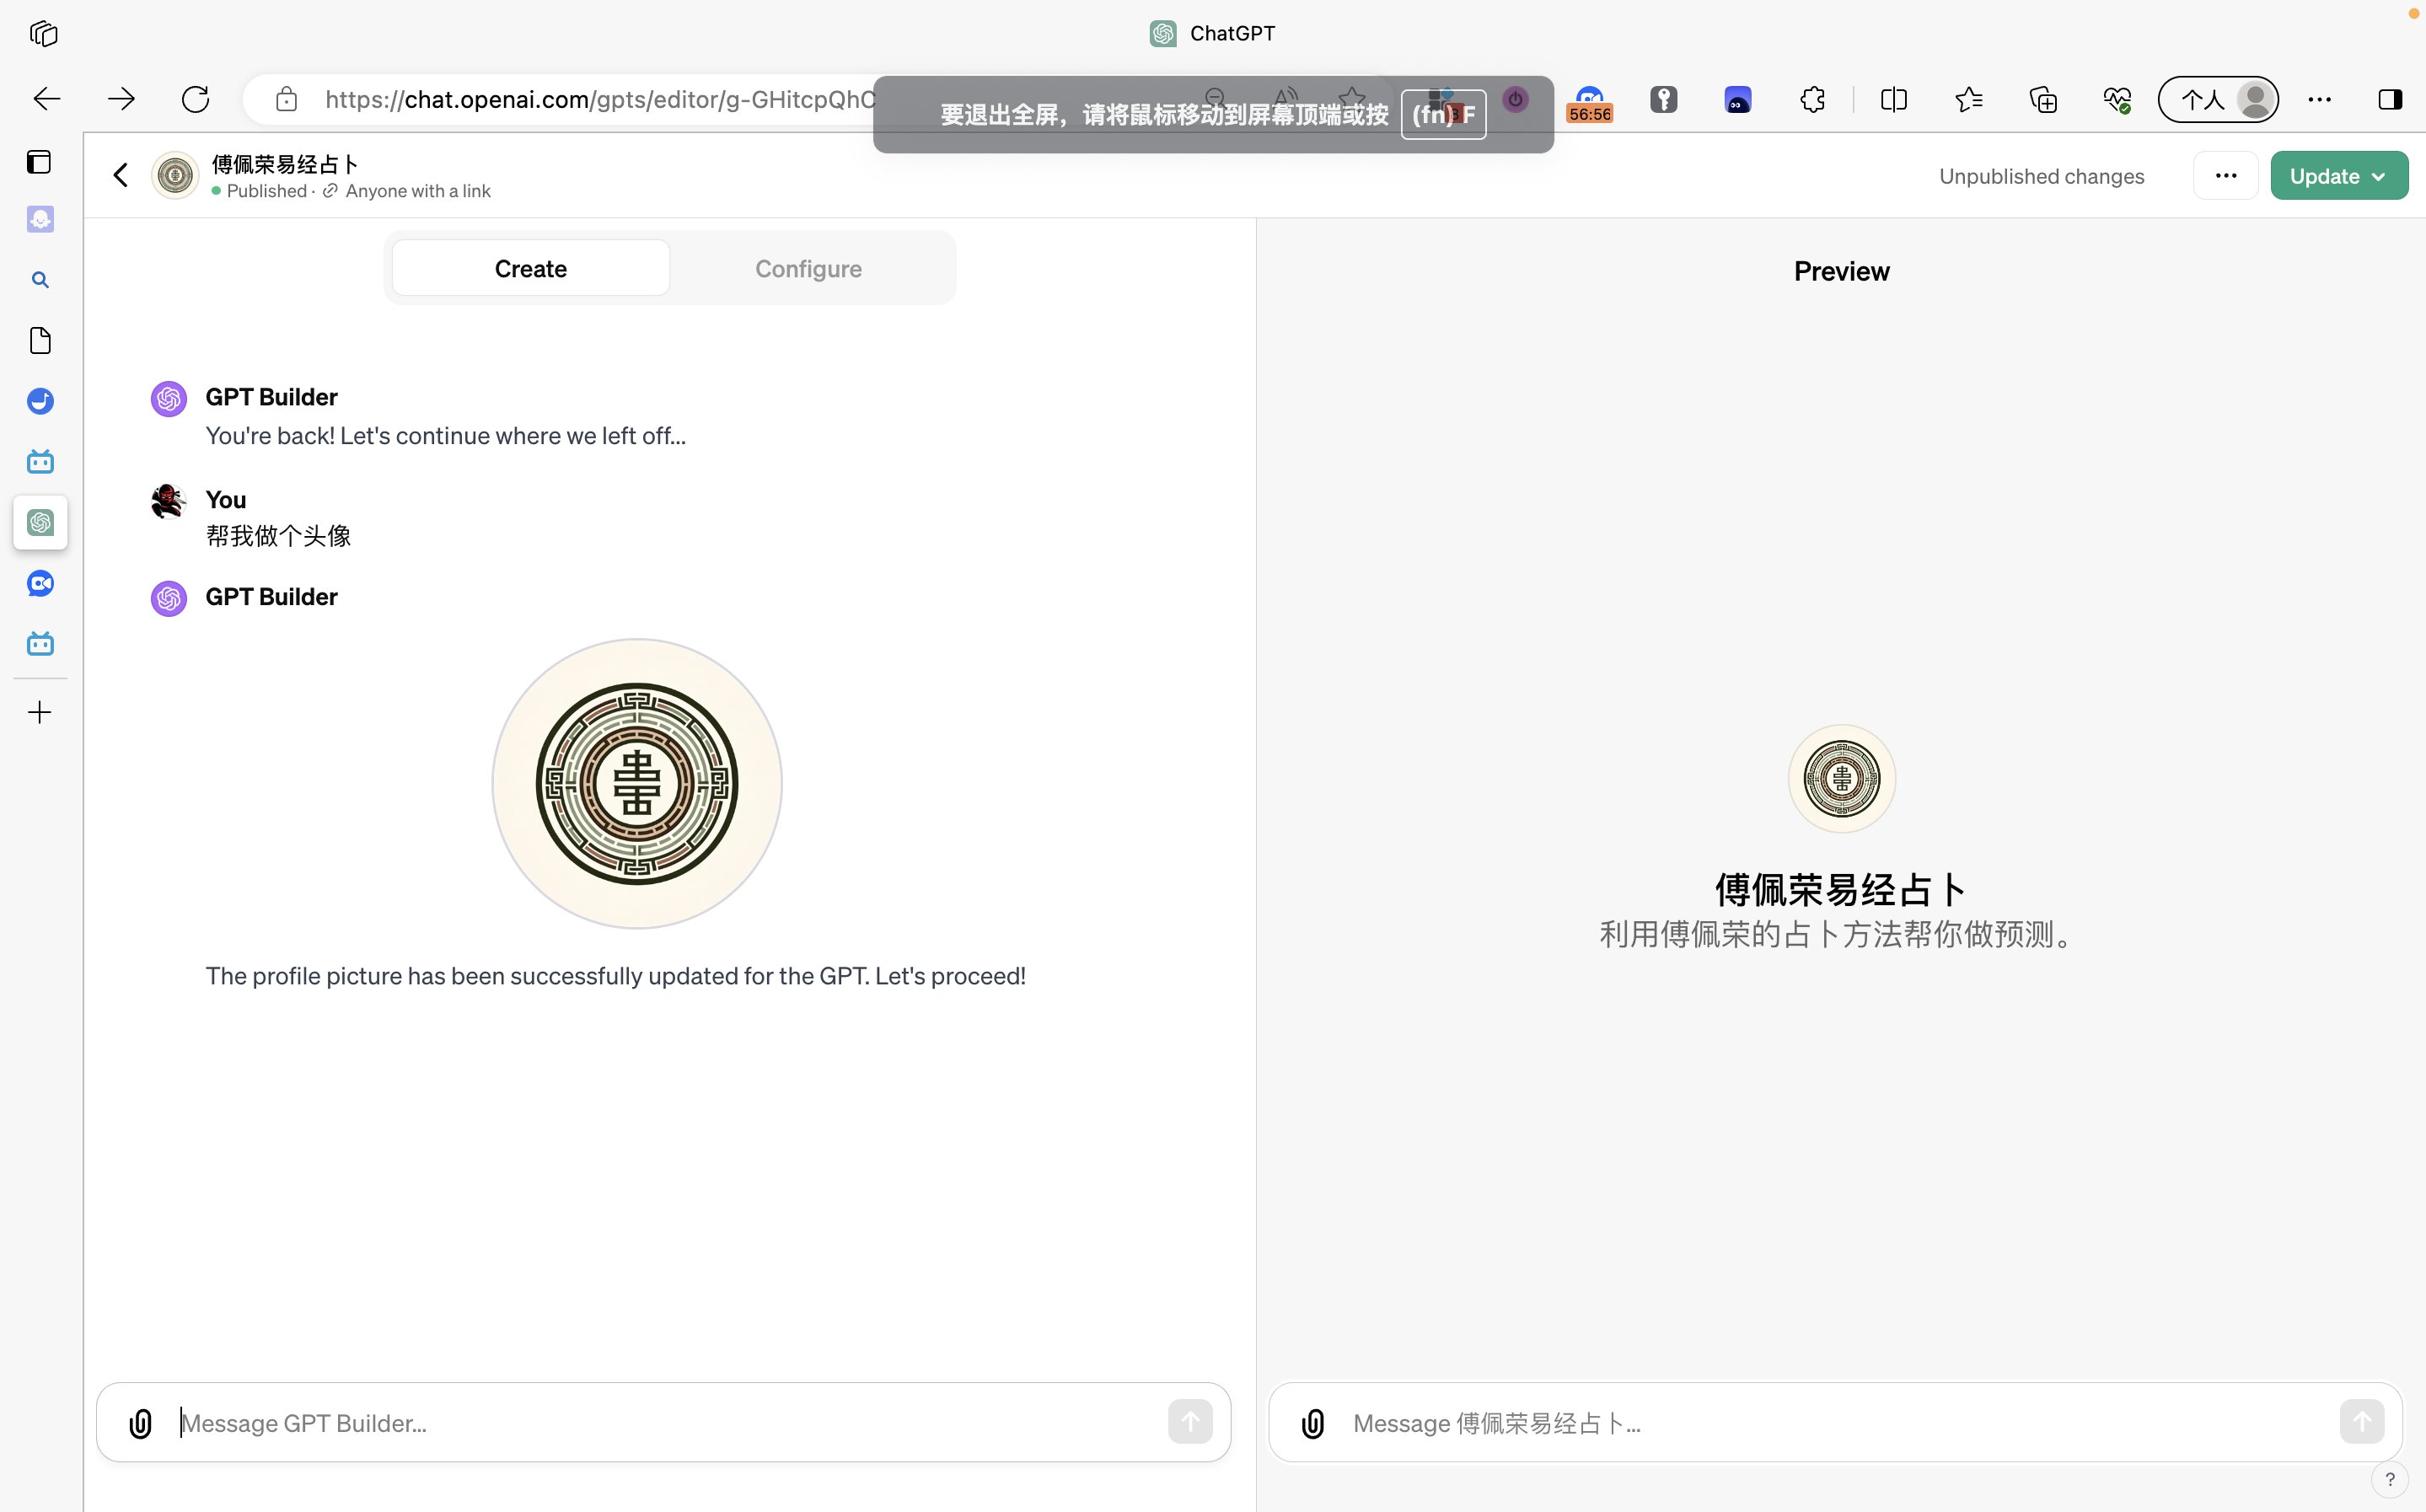
Task: Open the three-dots menu next to Update
Action: tap(2225, 176)
